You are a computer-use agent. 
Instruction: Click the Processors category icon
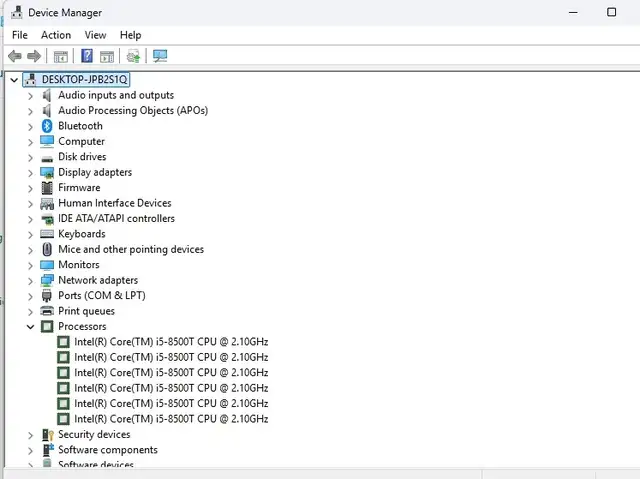[x=47, y=326]
